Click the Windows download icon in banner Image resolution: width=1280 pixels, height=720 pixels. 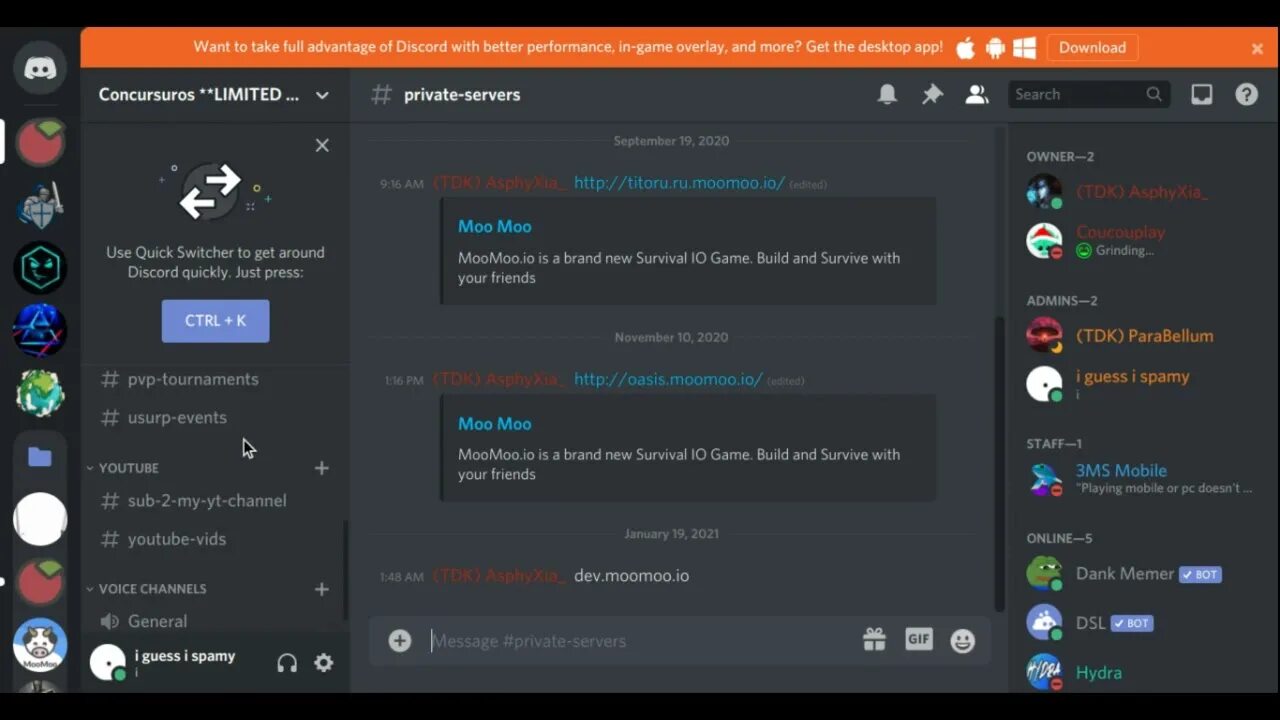1024,47
